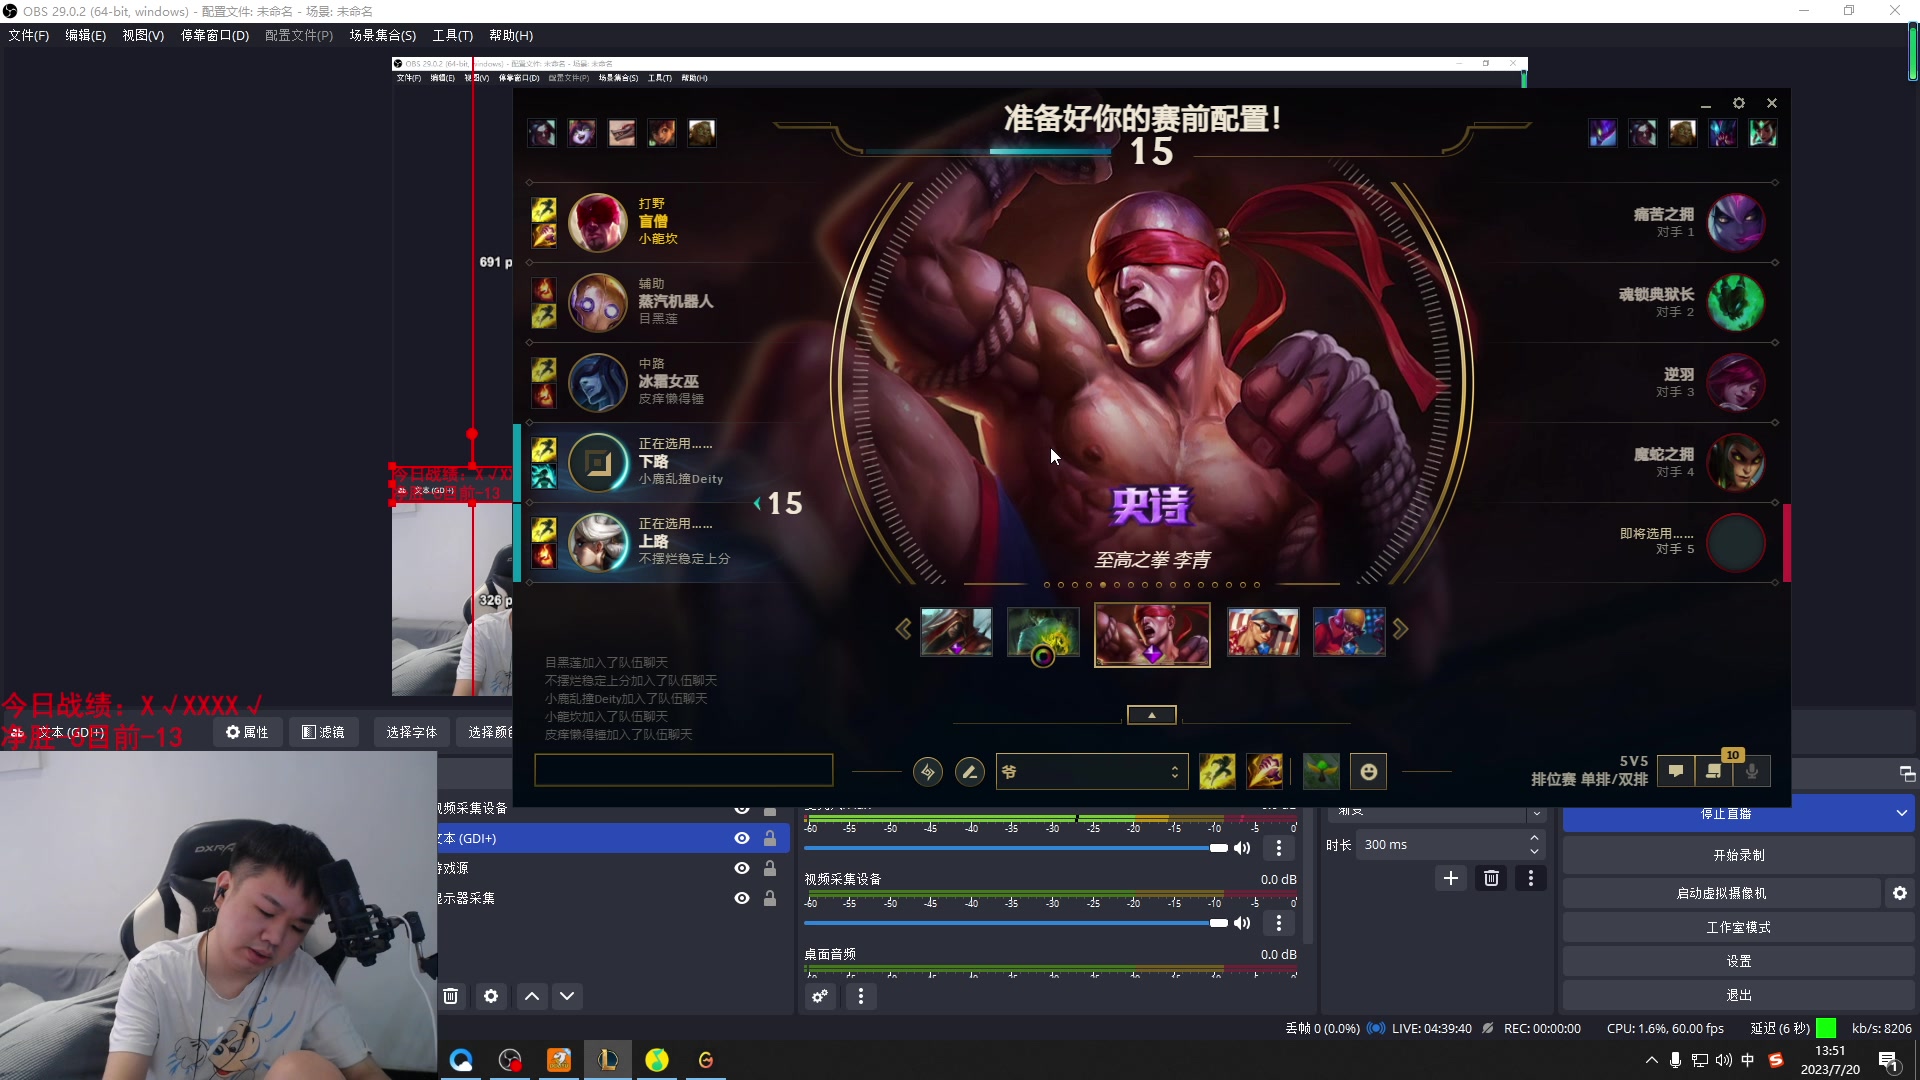Image resolution: width=1920 pixels, height=1080 pixels.
Task: Delete the selected source with trash icon
Action: point(451,996)
